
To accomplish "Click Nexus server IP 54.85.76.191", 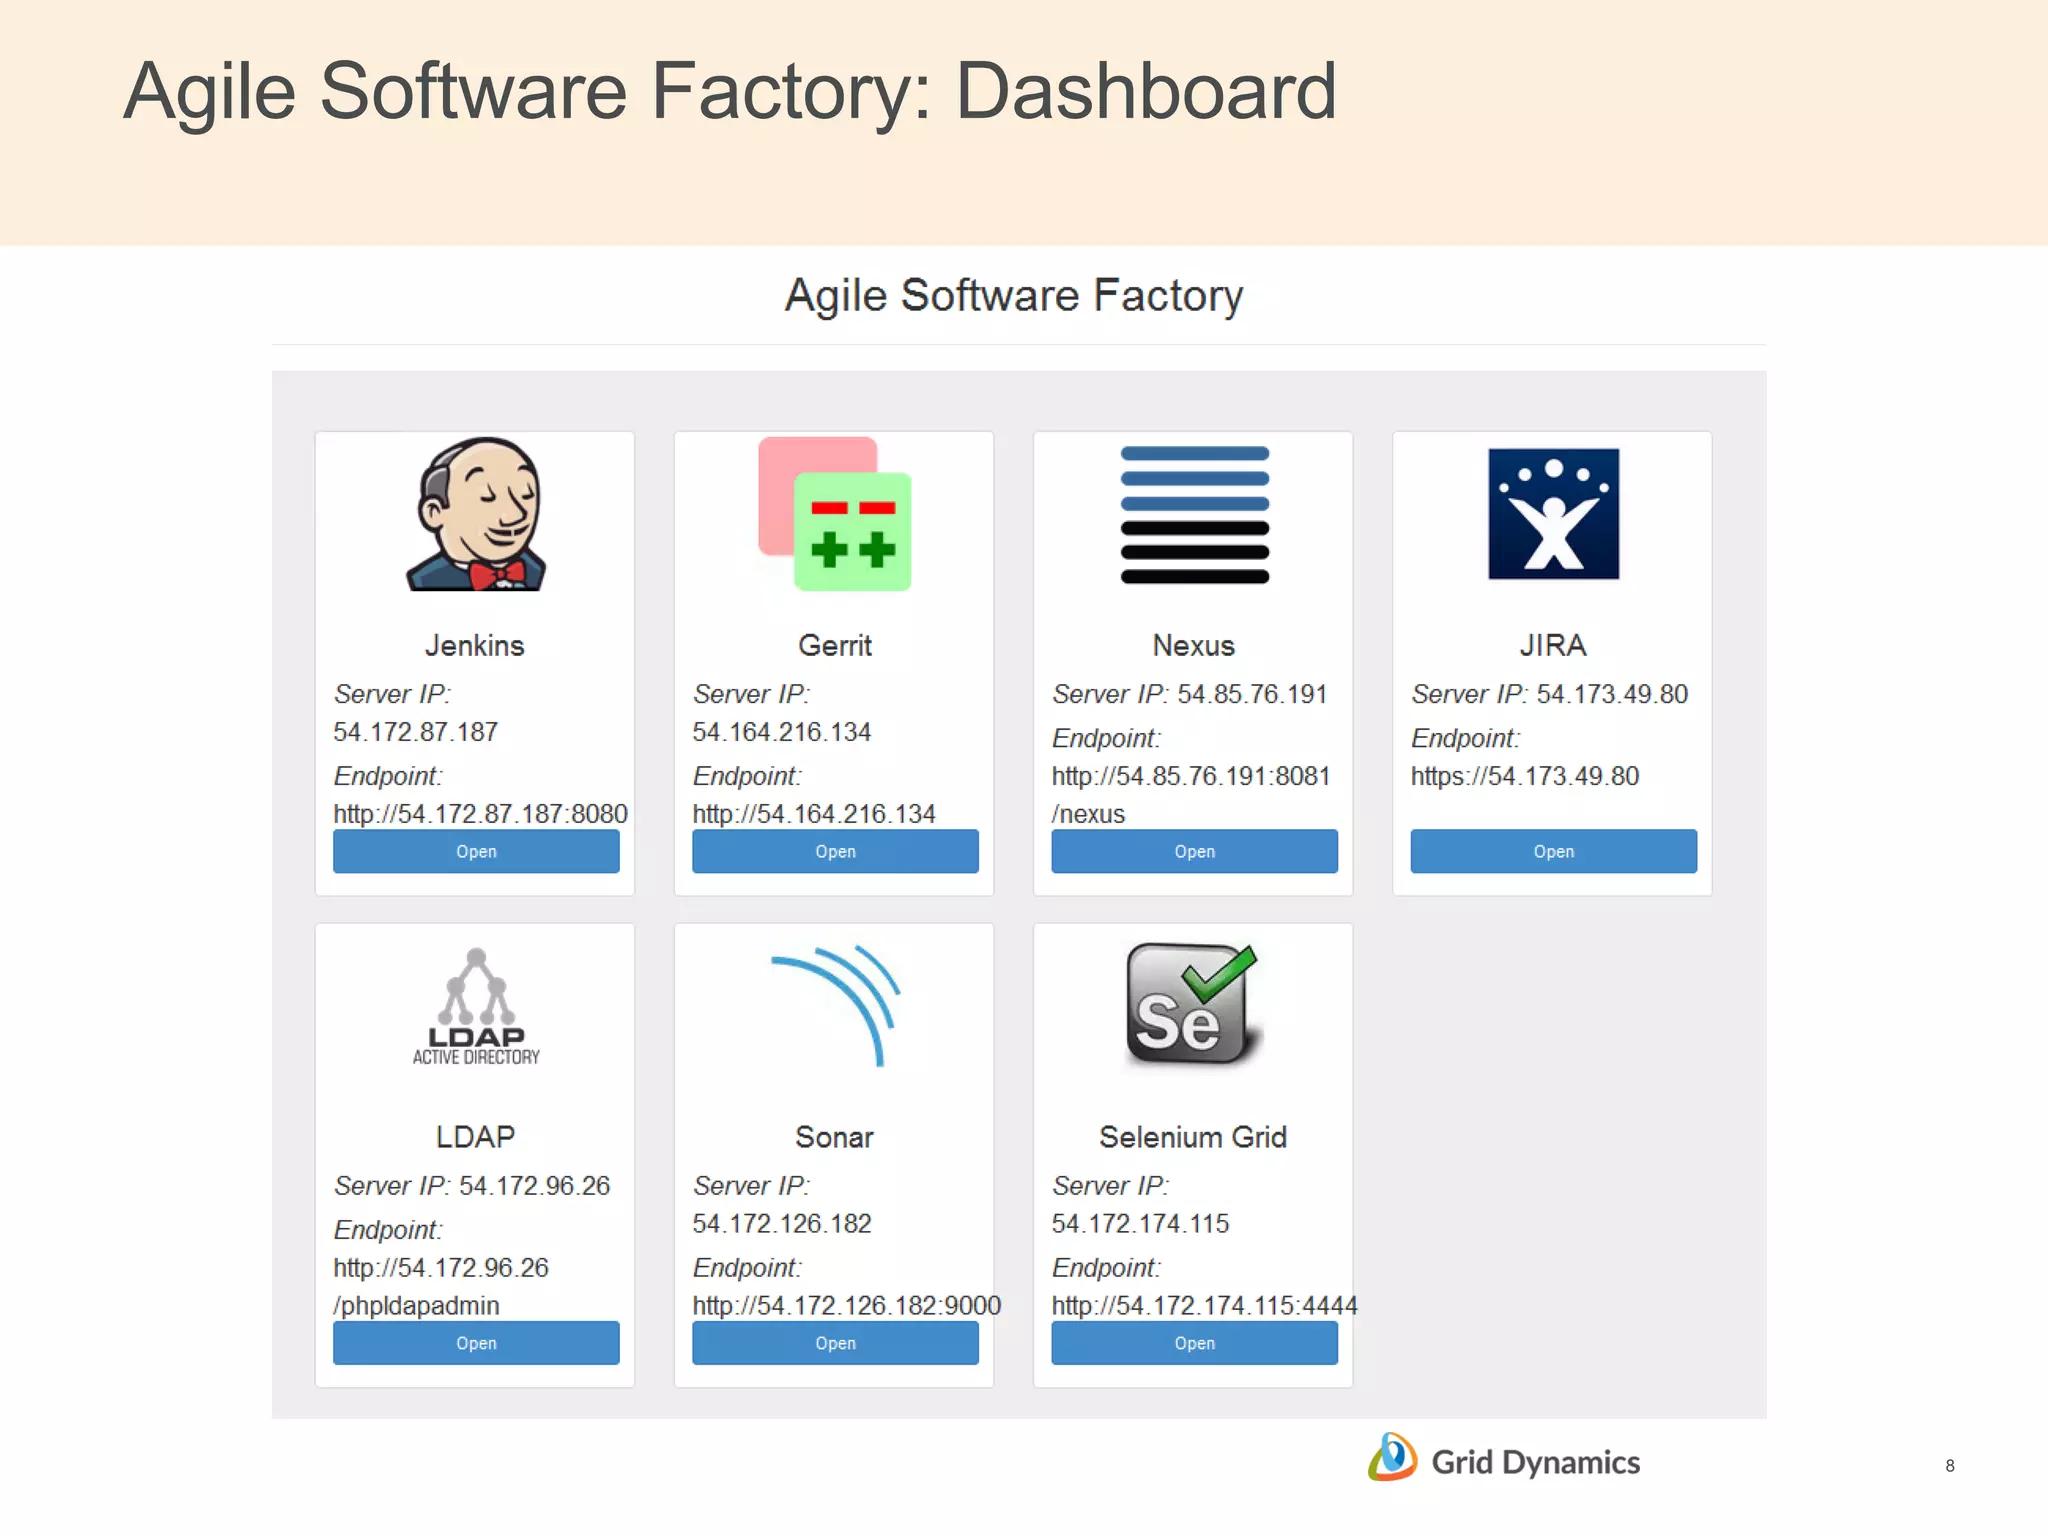I will coord(1252,694).
